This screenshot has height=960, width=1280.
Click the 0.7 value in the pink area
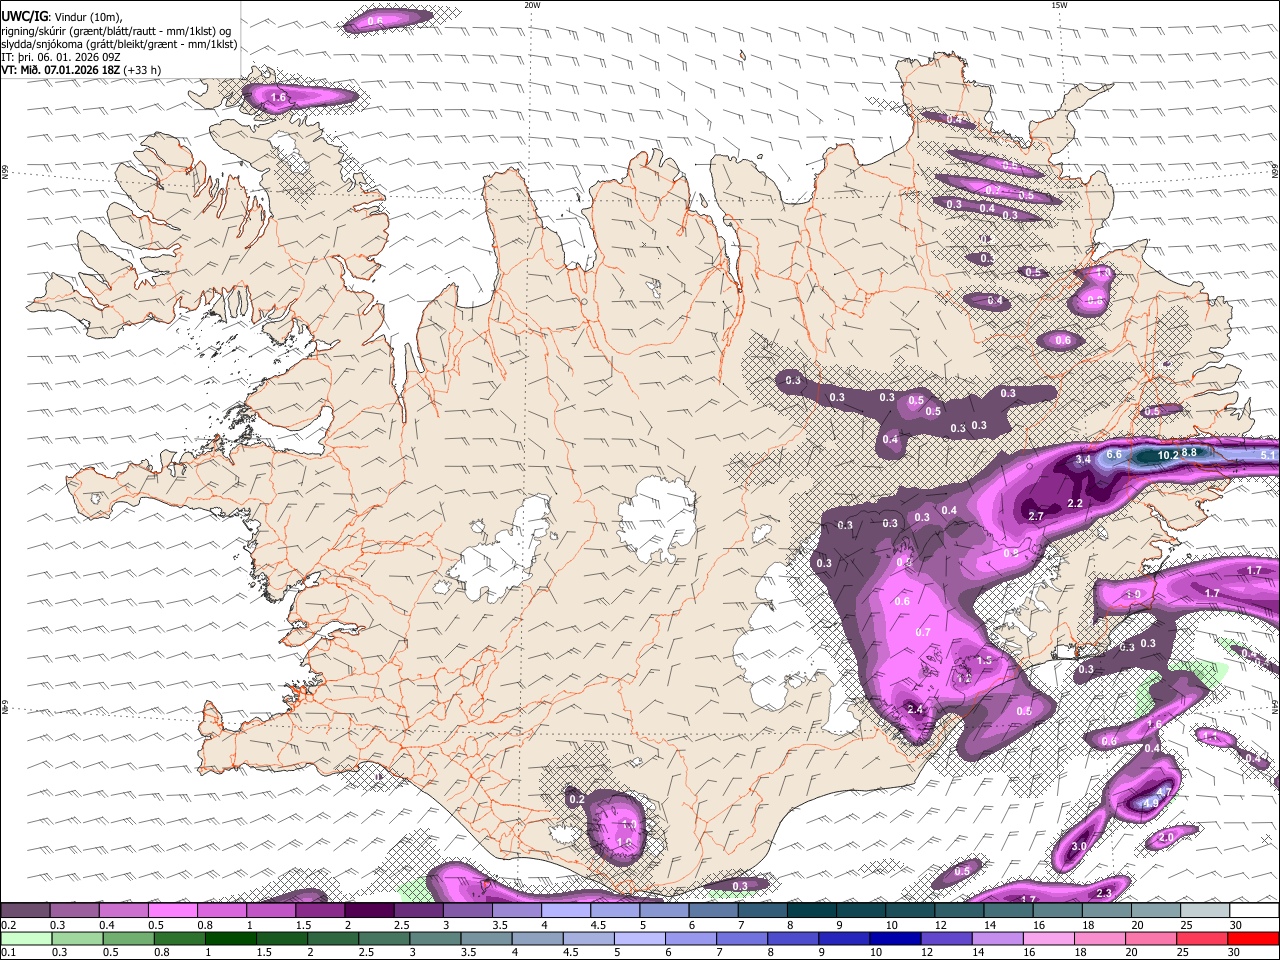coord(923,632)
